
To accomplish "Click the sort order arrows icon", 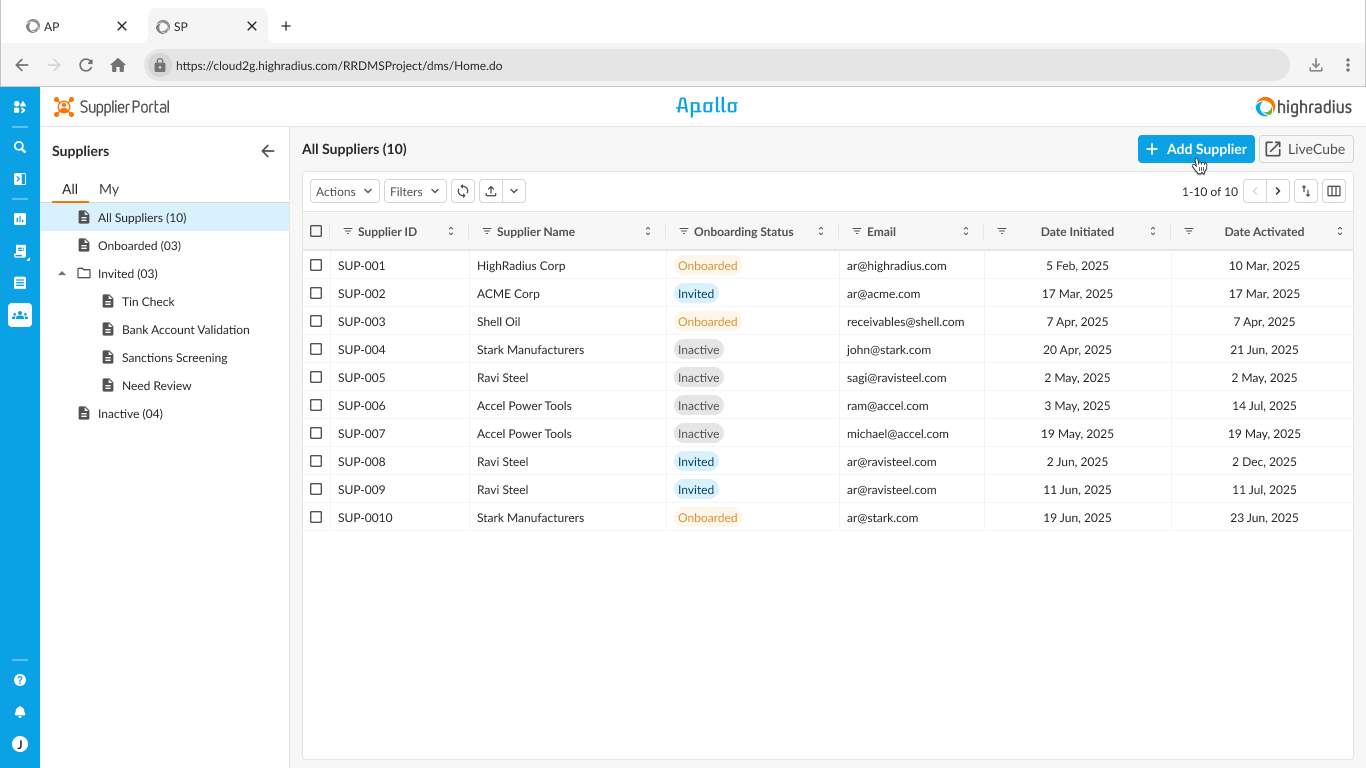I will 1305,191.
